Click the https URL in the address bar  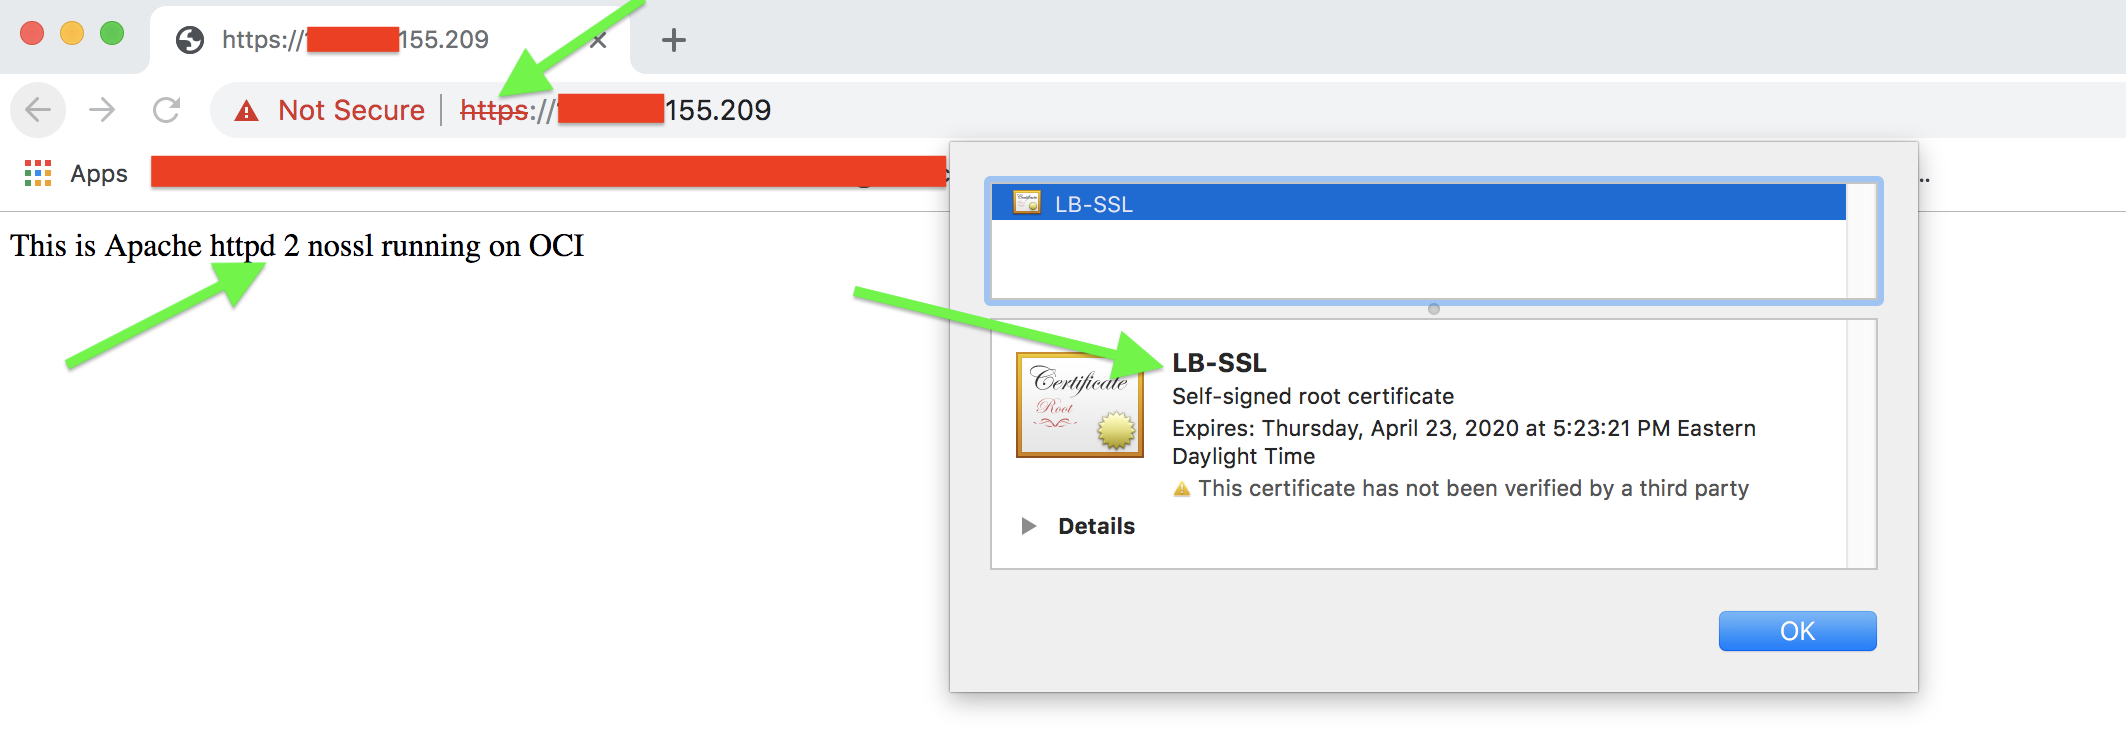pos(615,110)
